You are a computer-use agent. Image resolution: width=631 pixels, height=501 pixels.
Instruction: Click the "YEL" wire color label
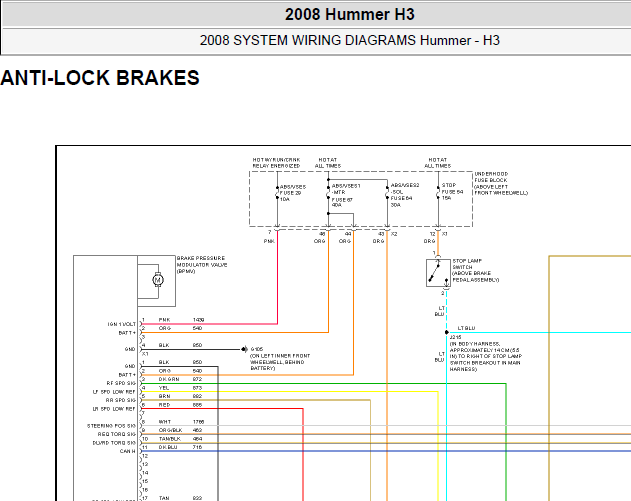pos(164,388)
